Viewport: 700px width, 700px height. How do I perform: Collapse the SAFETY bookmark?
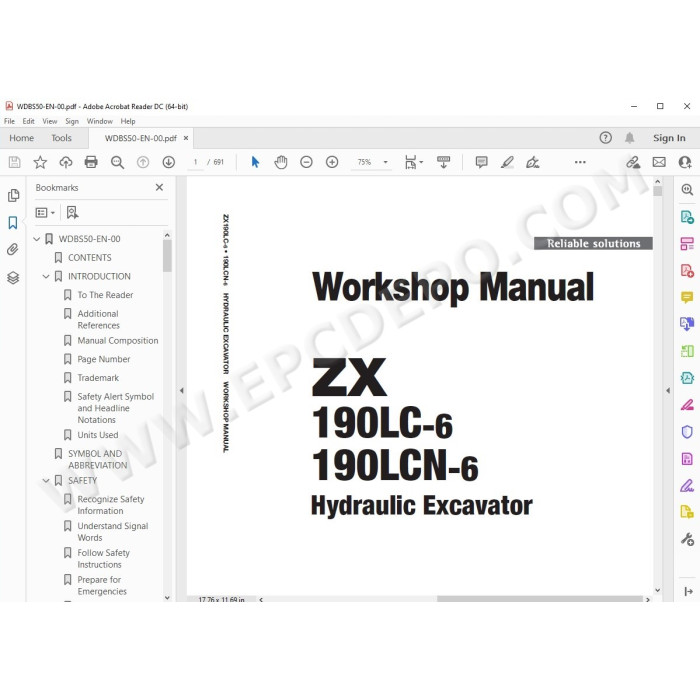(x=46, y=480)
